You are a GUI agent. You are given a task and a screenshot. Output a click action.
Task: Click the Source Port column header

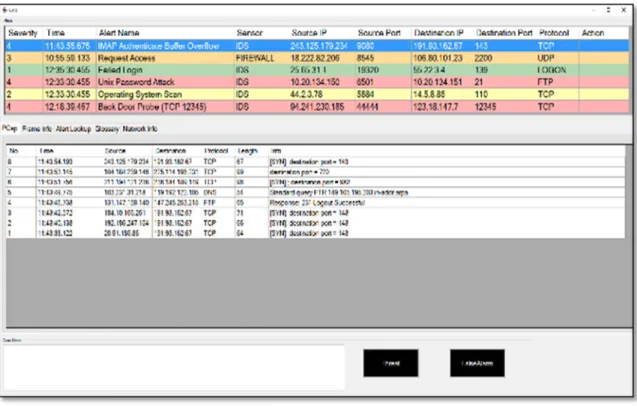point(383,33)
